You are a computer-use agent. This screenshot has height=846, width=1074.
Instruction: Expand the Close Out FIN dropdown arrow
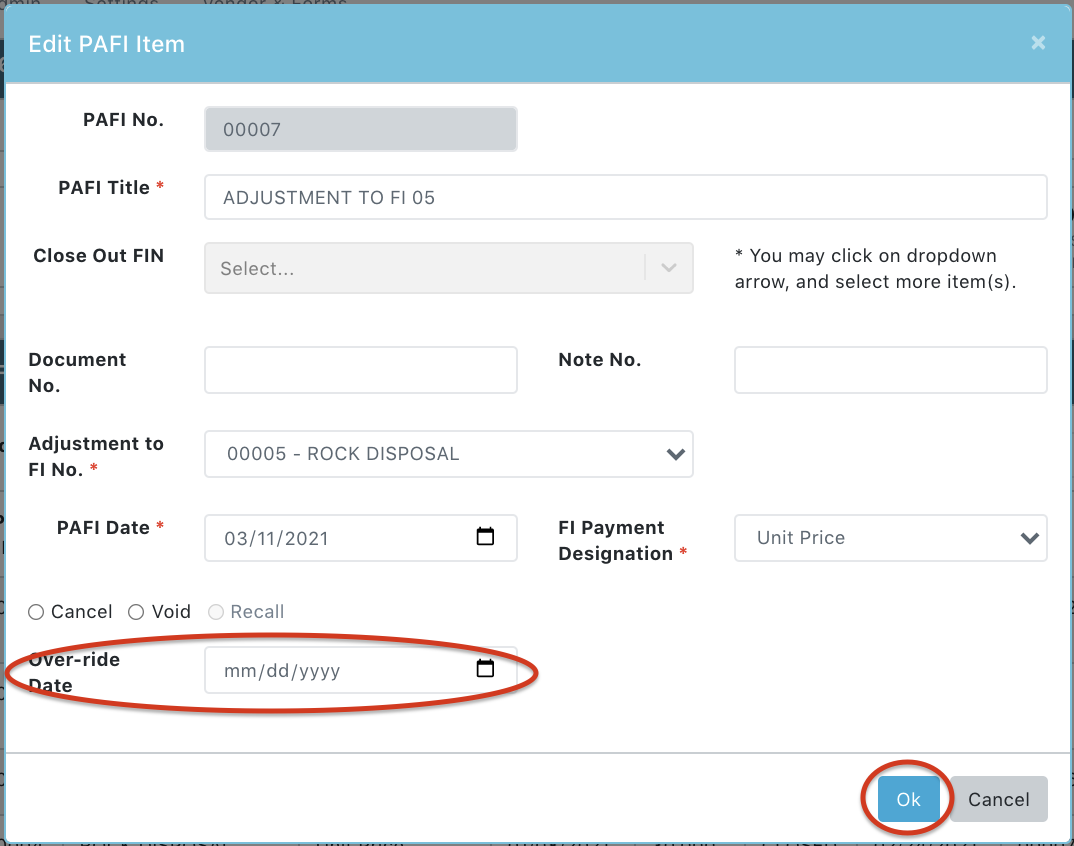pyautogui.click(x=669, y=268)
